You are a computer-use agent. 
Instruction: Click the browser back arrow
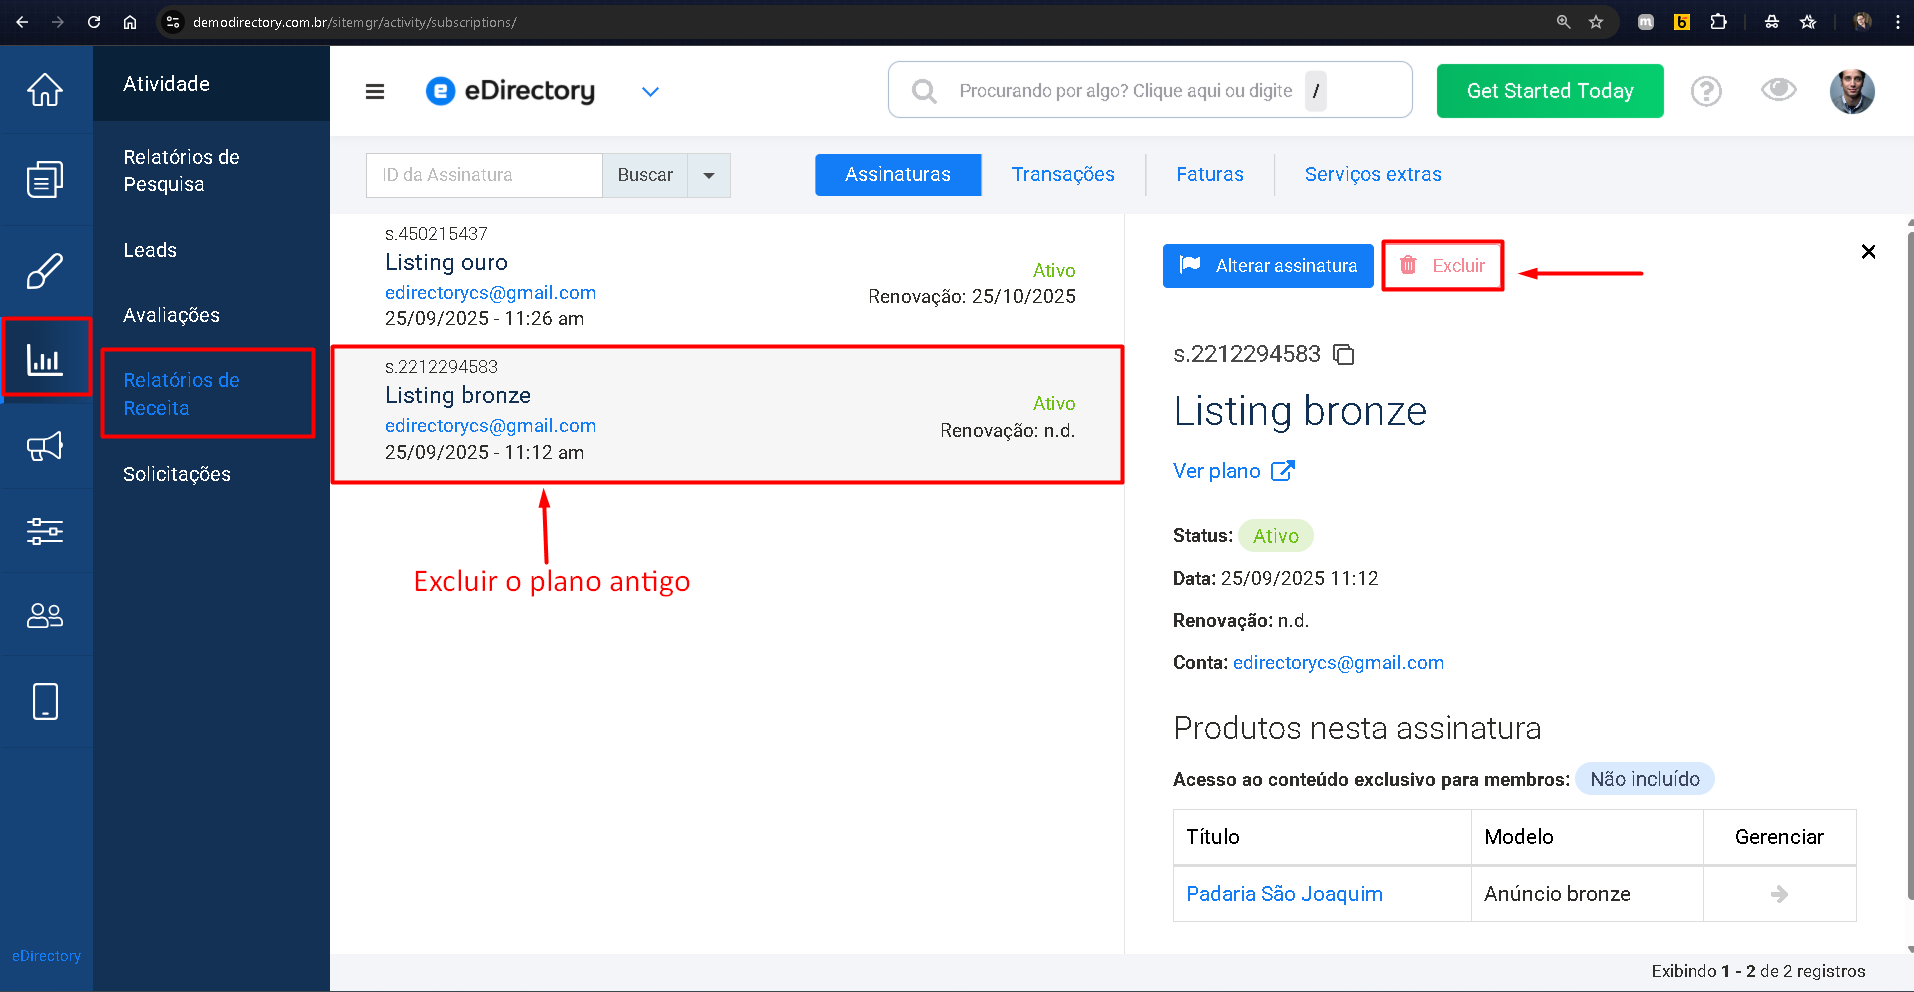tap(22, 22)
